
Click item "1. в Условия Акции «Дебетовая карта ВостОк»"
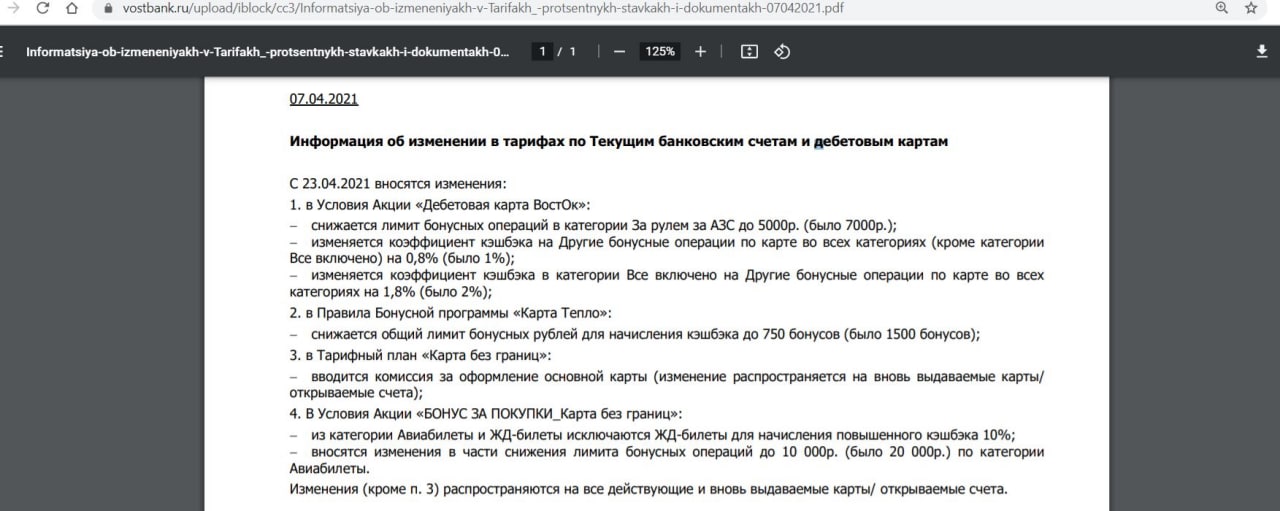[x=441, y=205]
